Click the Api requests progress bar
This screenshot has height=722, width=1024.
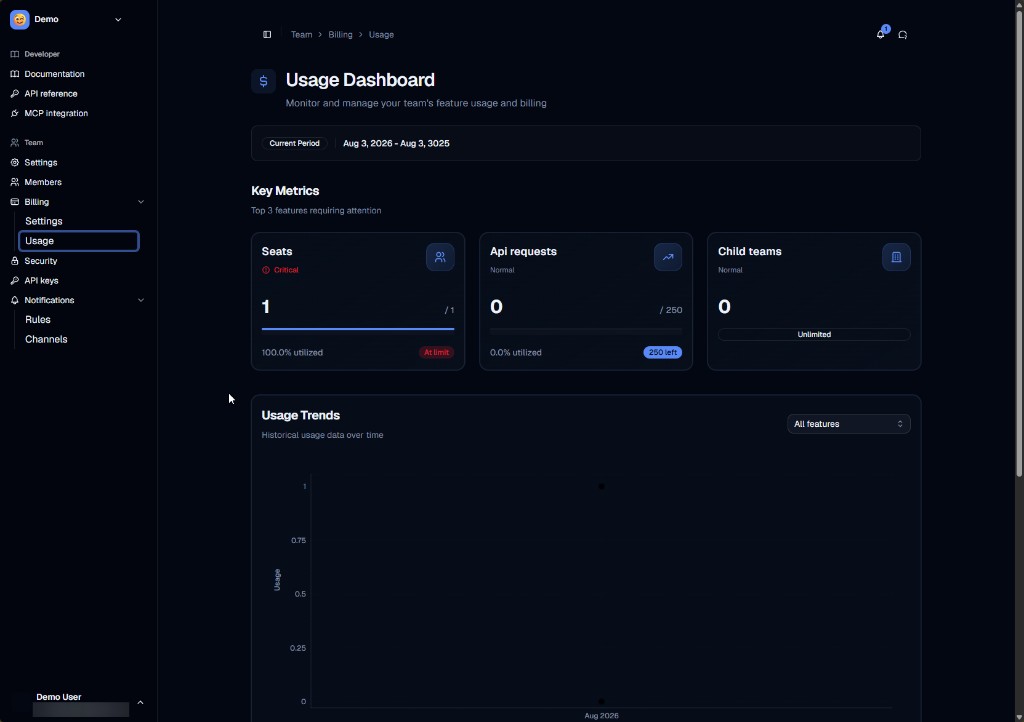coord(586,332)
